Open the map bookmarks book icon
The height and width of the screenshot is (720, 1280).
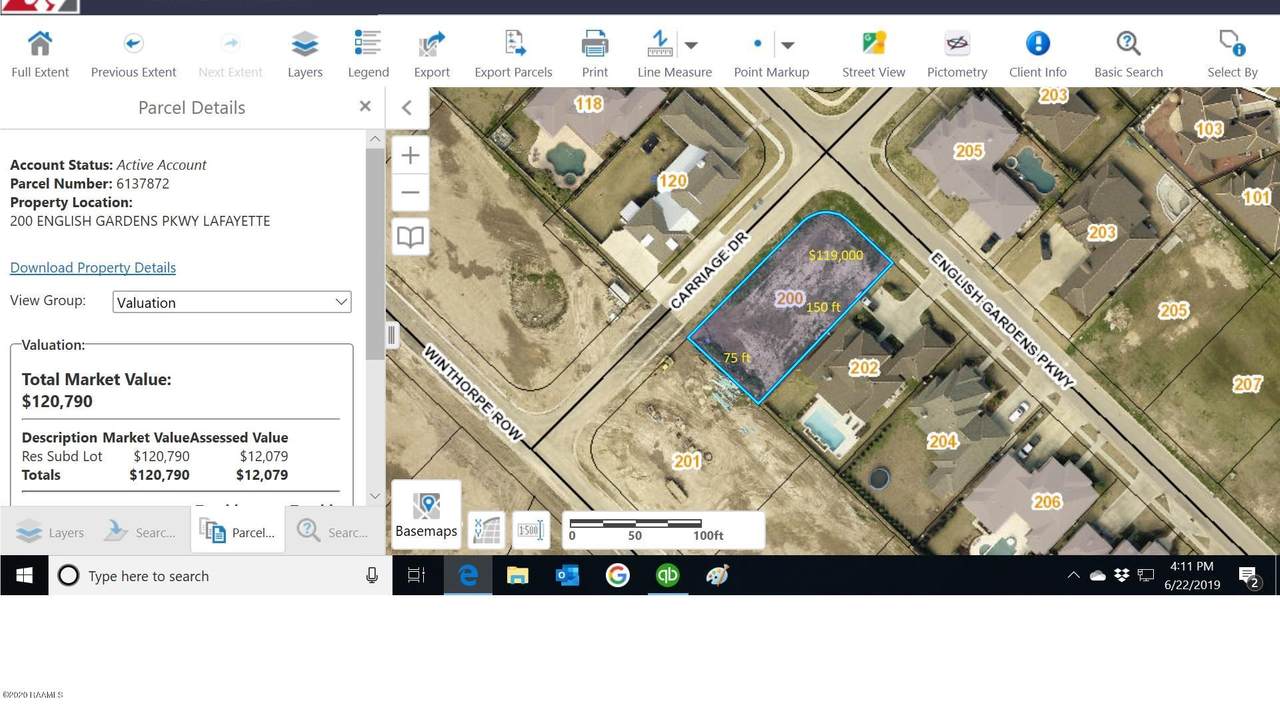pos(410,237)
